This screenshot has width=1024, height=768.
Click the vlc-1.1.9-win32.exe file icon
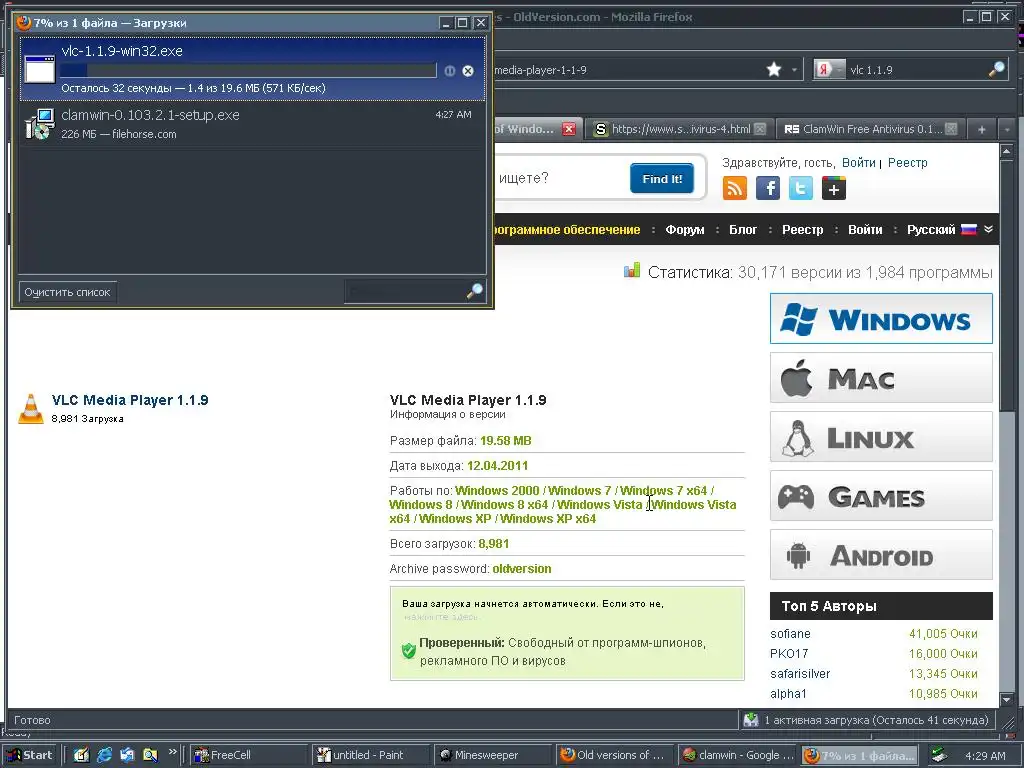40,69
